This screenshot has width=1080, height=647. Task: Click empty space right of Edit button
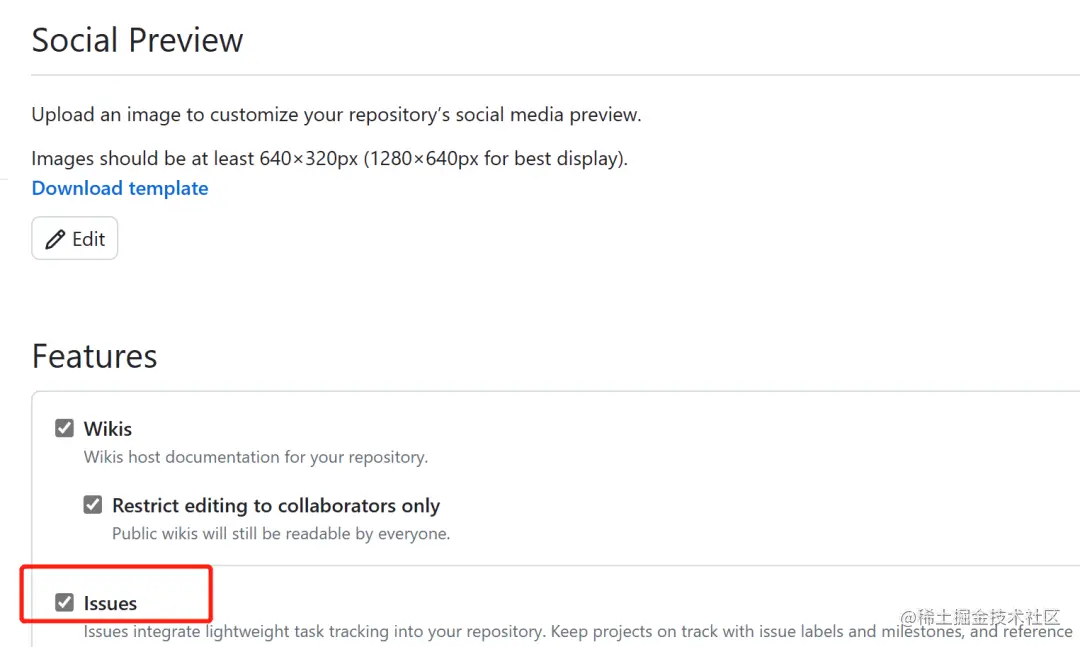click(x=400, y=239)
